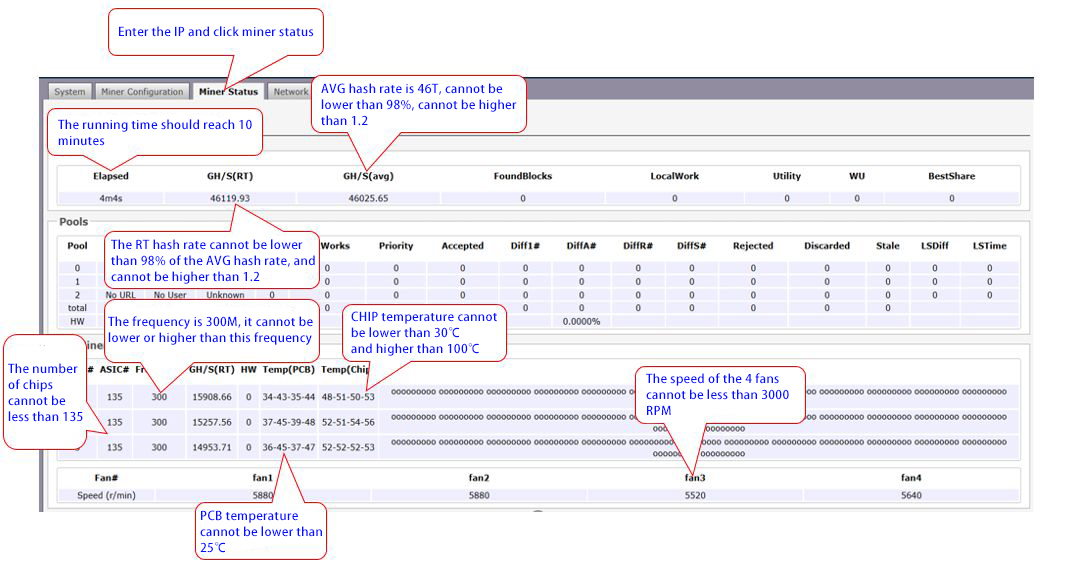
Task: Click the 37-45-39-48 PCB temperature cell
Action: (287, 422)
